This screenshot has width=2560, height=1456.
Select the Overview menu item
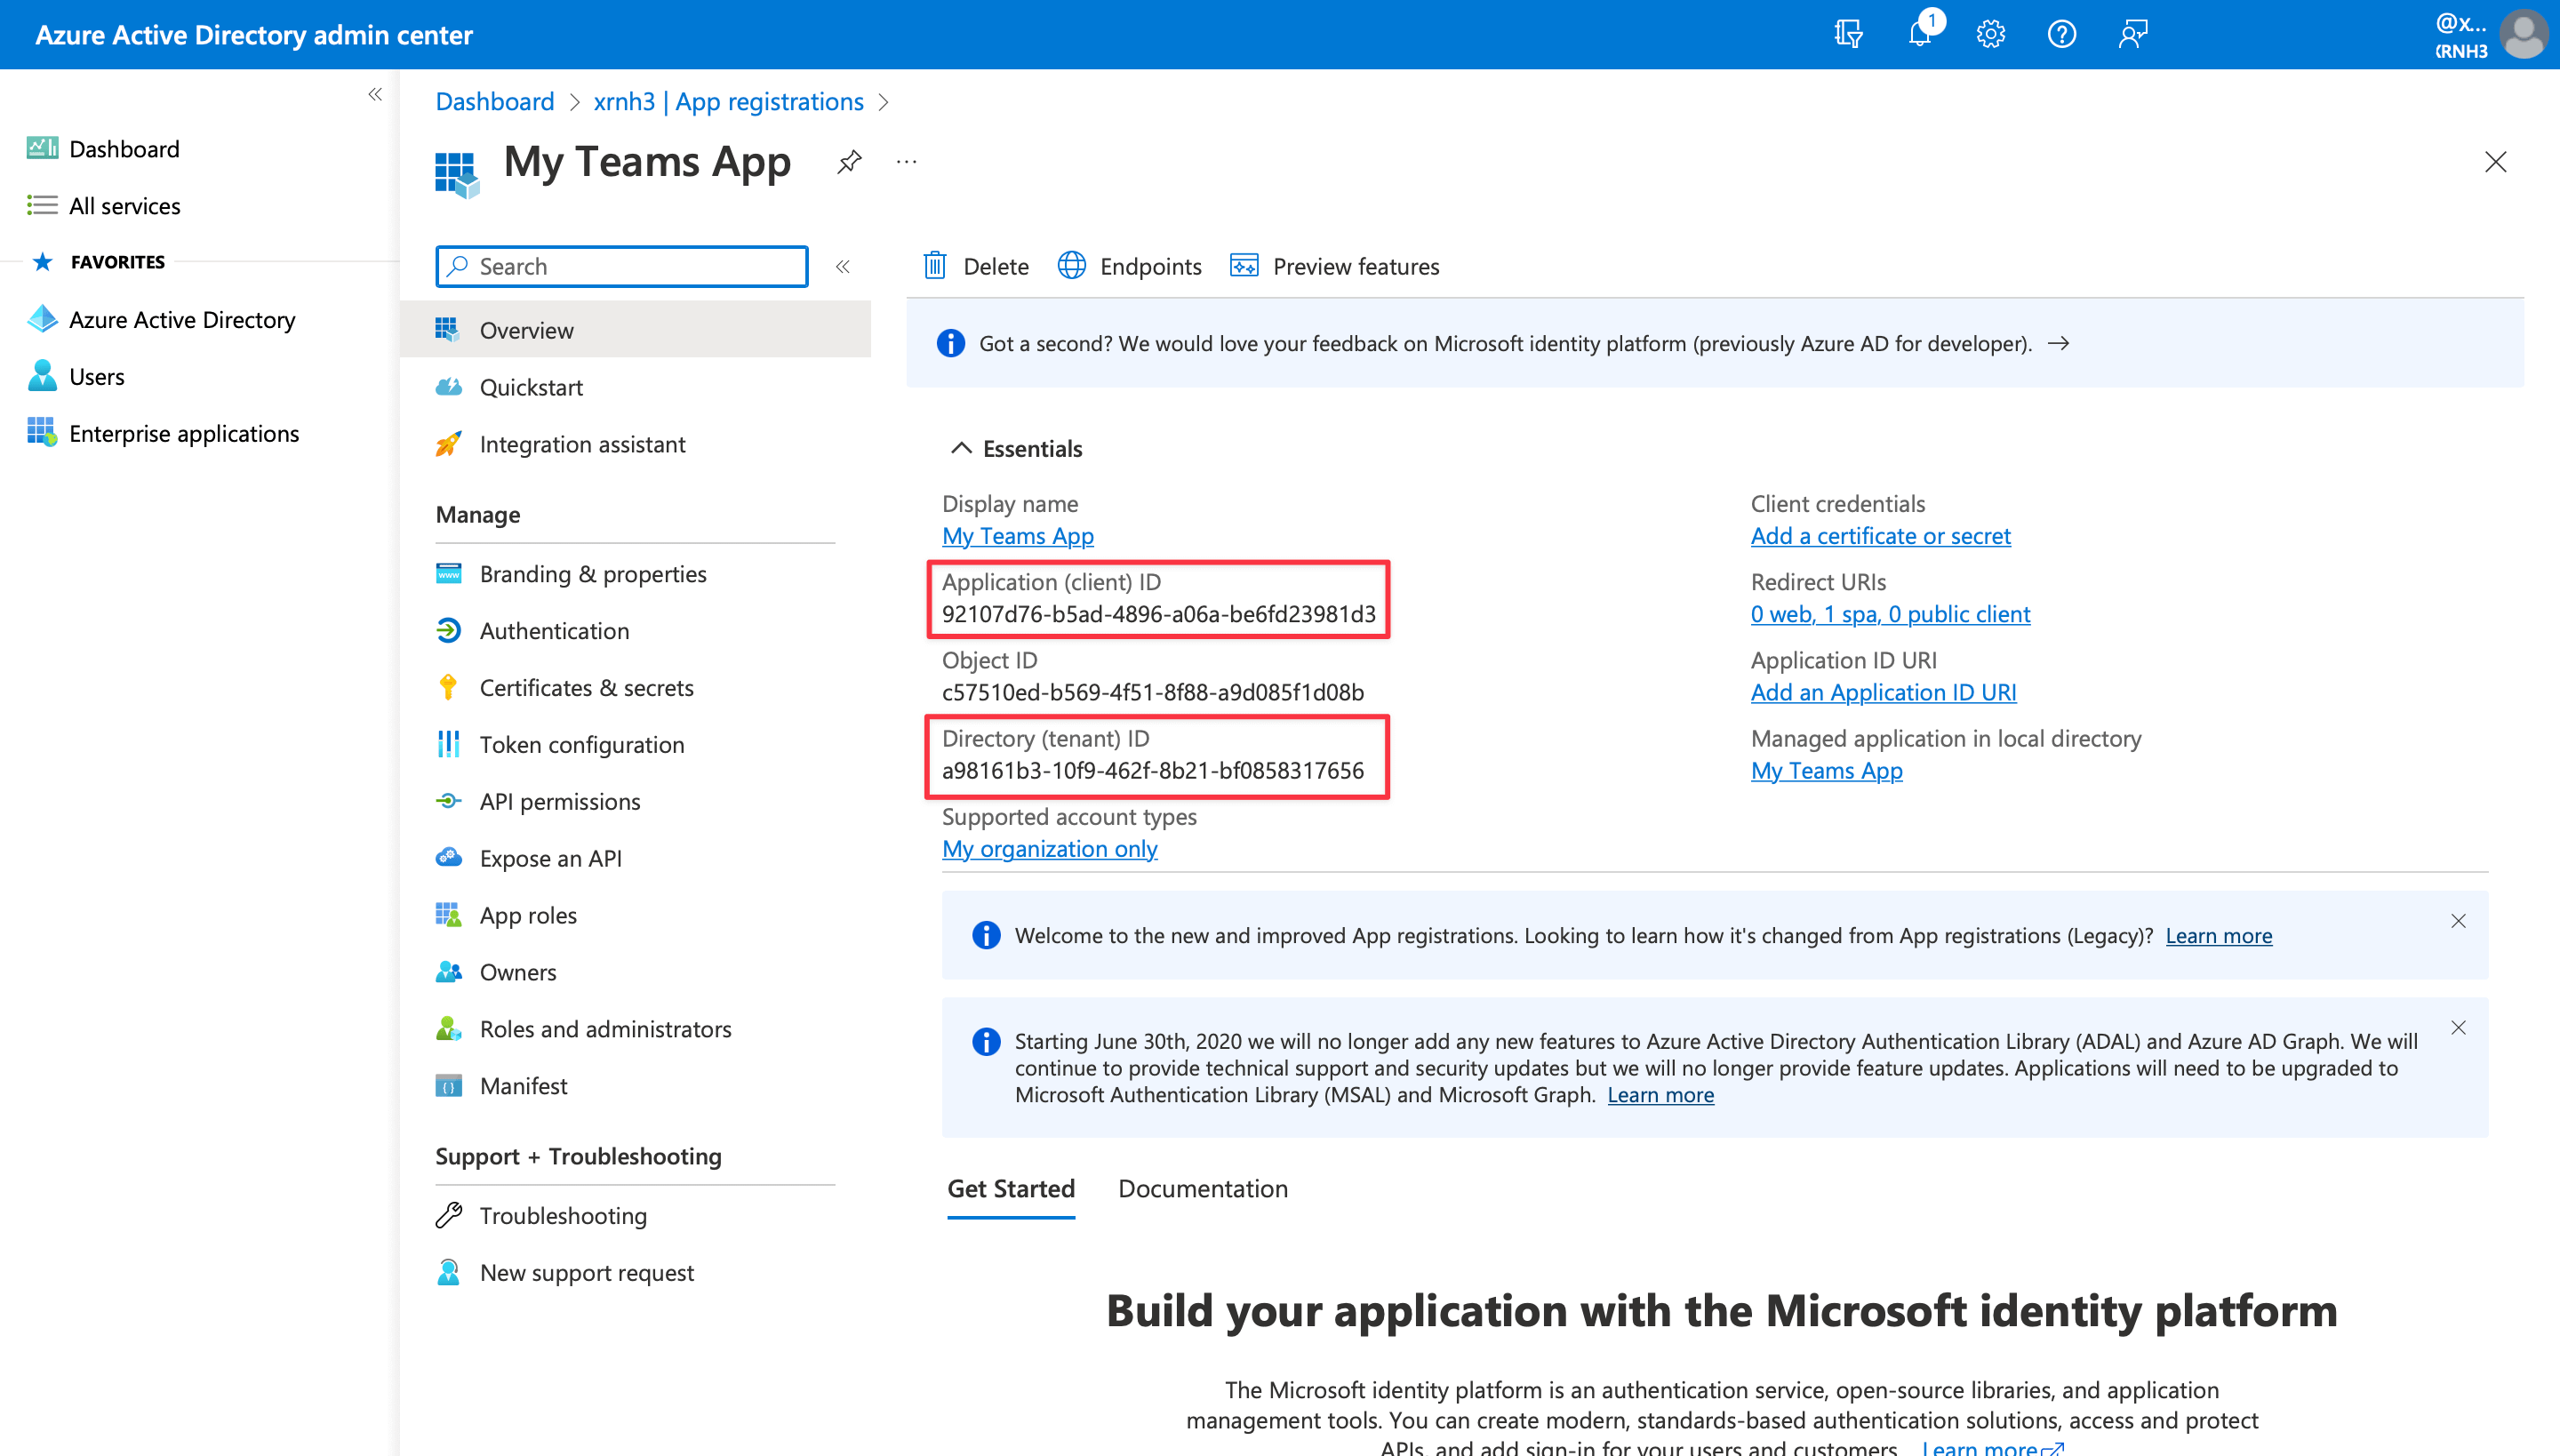636,330
